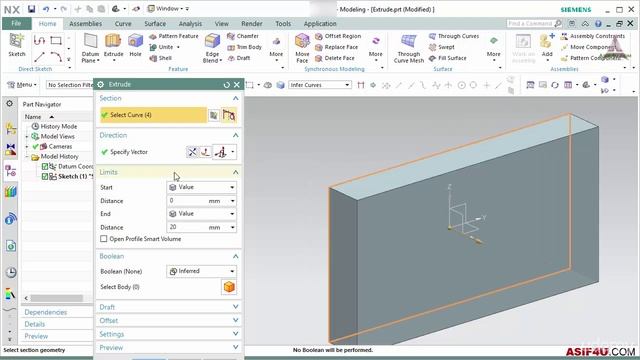Open the Details panel in Part Navigator
640x360 pixels.
(x=35, y=324)
